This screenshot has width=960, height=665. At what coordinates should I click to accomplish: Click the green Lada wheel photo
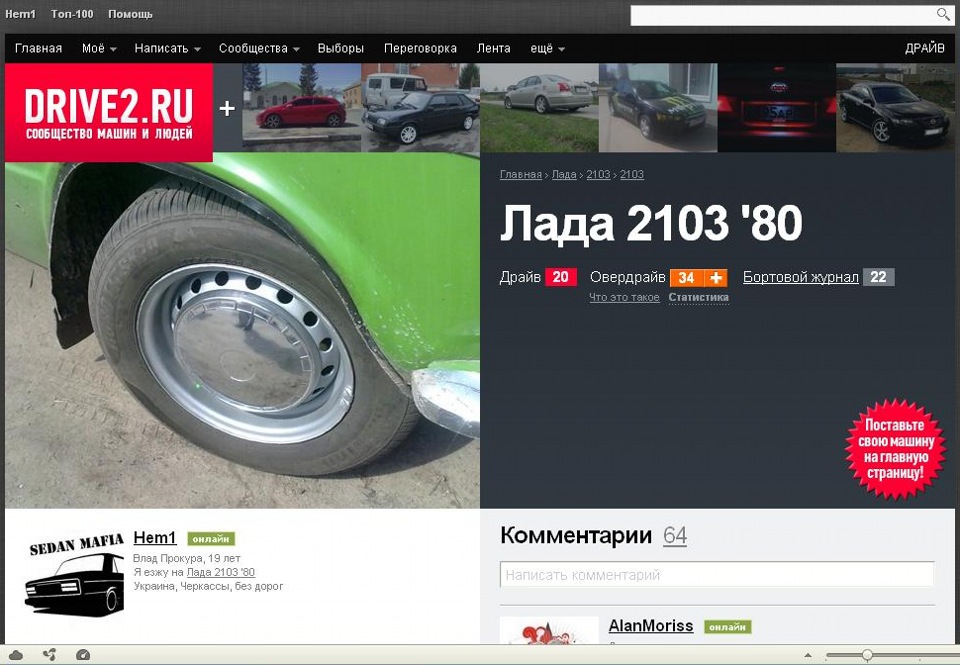pos(242,331)
